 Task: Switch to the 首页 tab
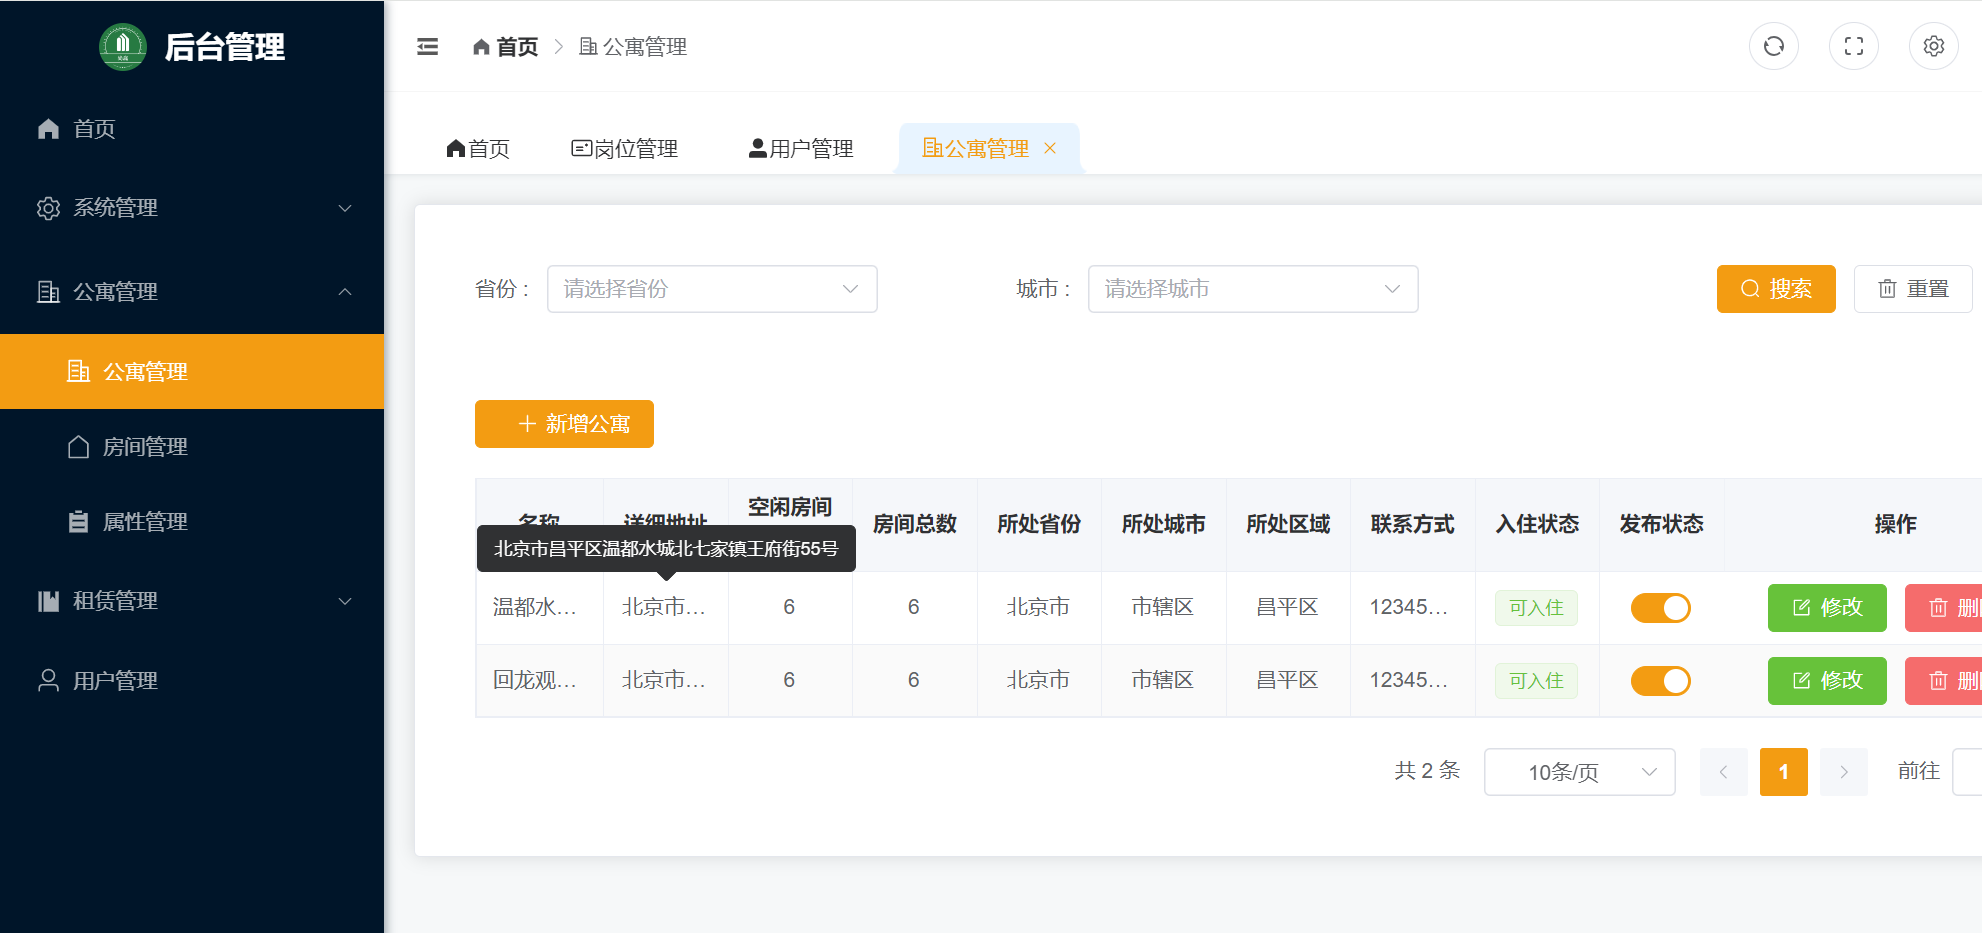pos(478,149)
